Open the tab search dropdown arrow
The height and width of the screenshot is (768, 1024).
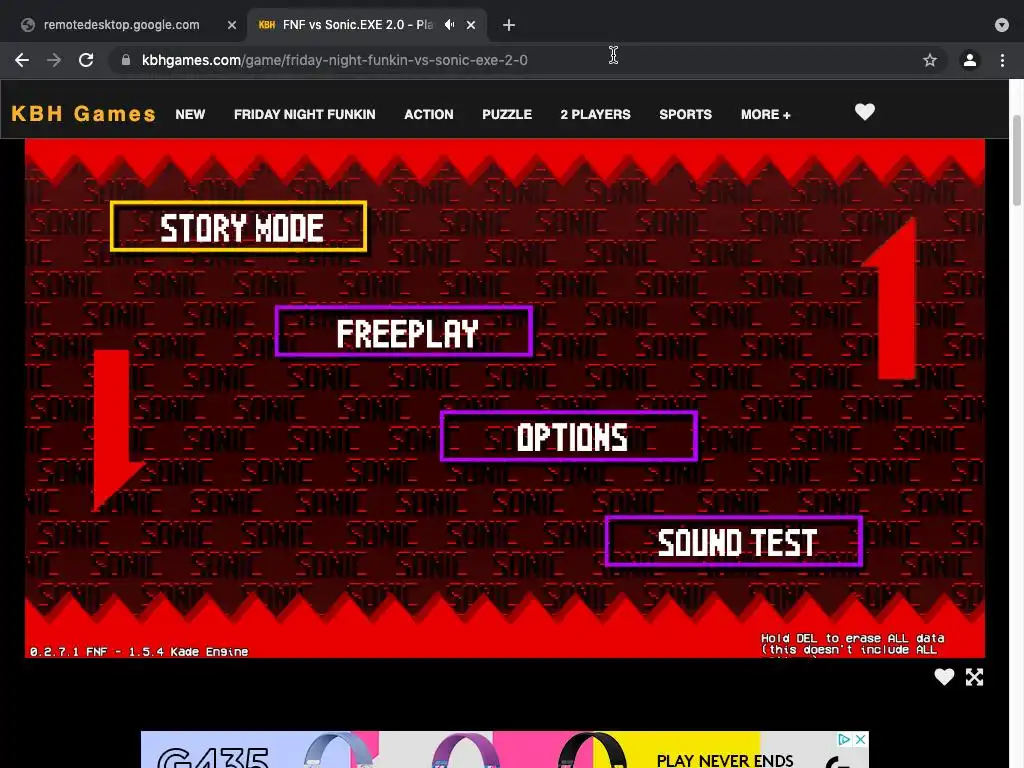coord(1002,25)
